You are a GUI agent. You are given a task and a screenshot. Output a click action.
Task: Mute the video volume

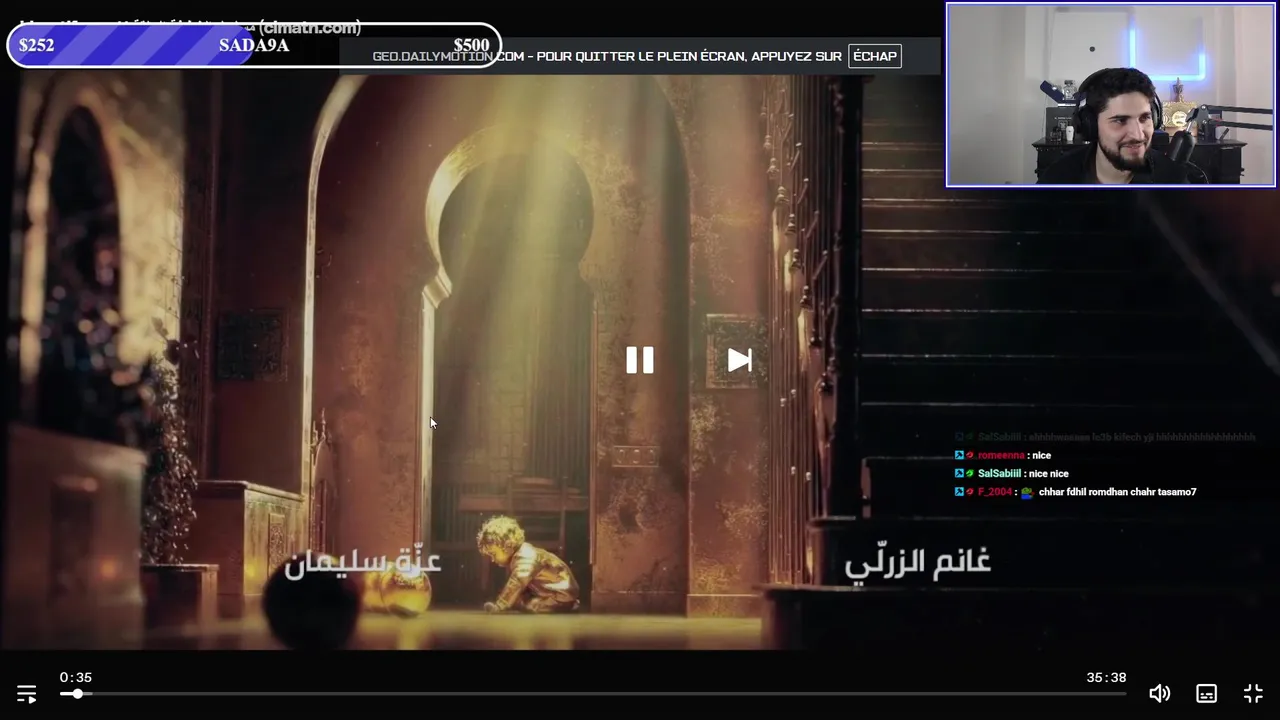coord(1160,693)
